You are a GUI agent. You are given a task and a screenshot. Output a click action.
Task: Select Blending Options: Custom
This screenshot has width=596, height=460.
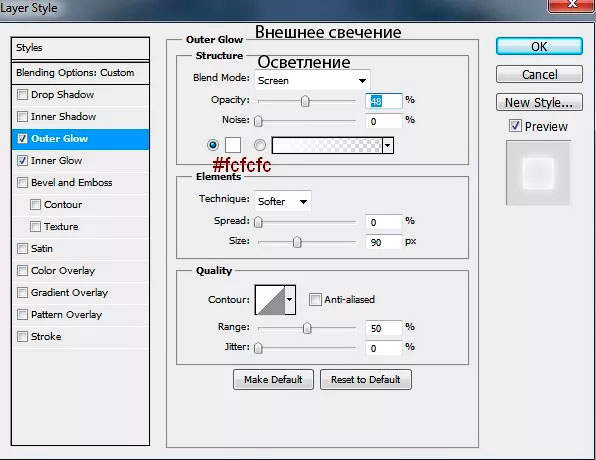[x=81, y=73]
